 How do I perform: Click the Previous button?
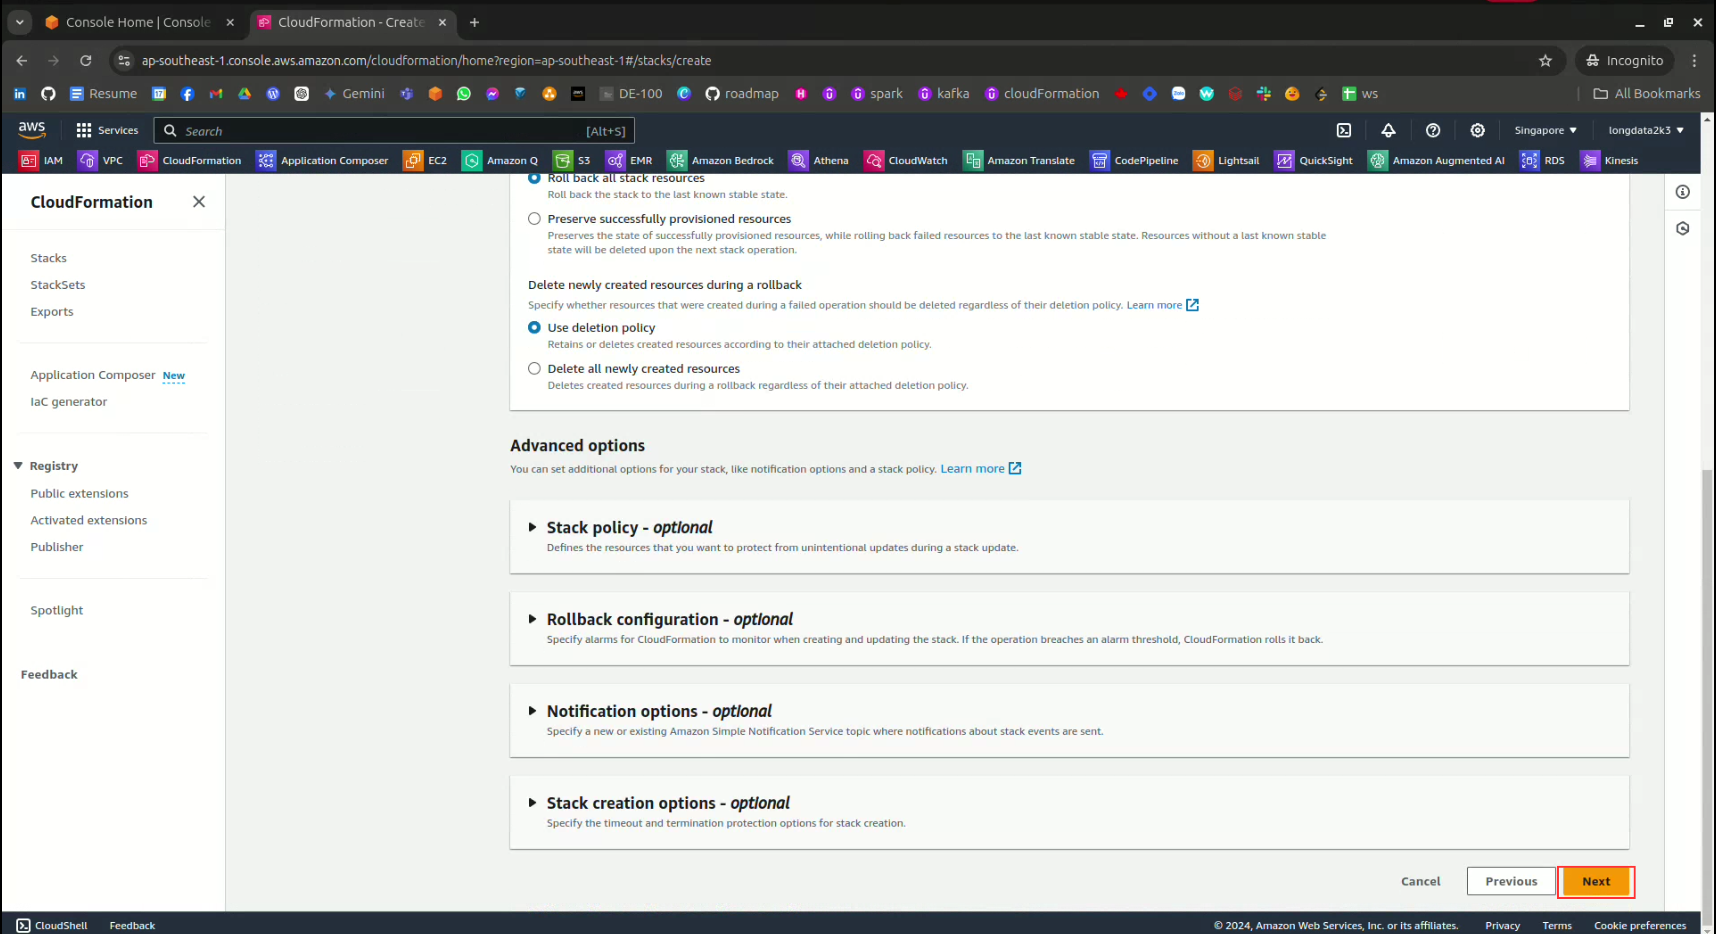(1510, 881)
